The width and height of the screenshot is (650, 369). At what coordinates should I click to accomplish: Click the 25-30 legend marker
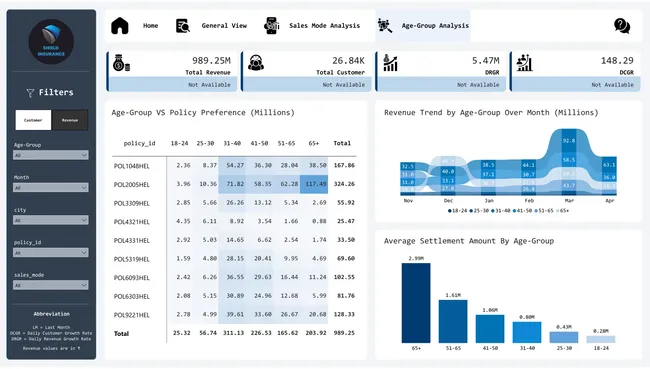[x=471, y=211]
